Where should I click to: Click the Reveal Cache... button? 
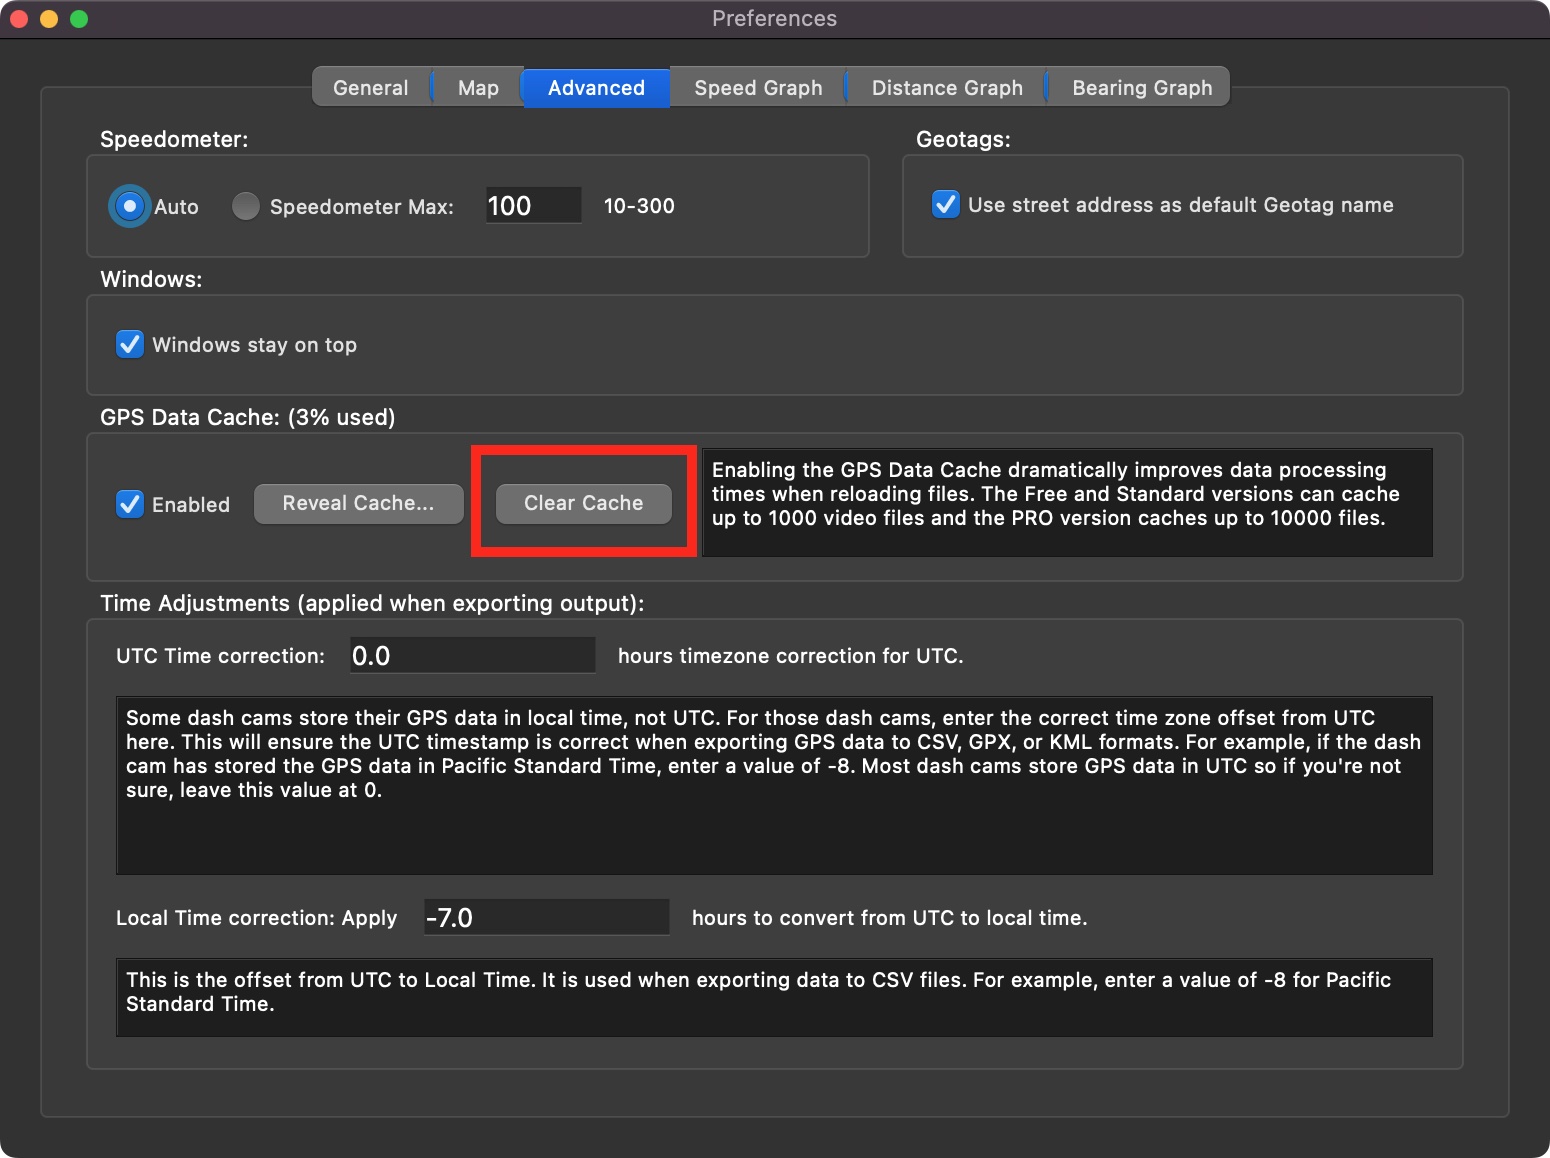pos(358,504)
